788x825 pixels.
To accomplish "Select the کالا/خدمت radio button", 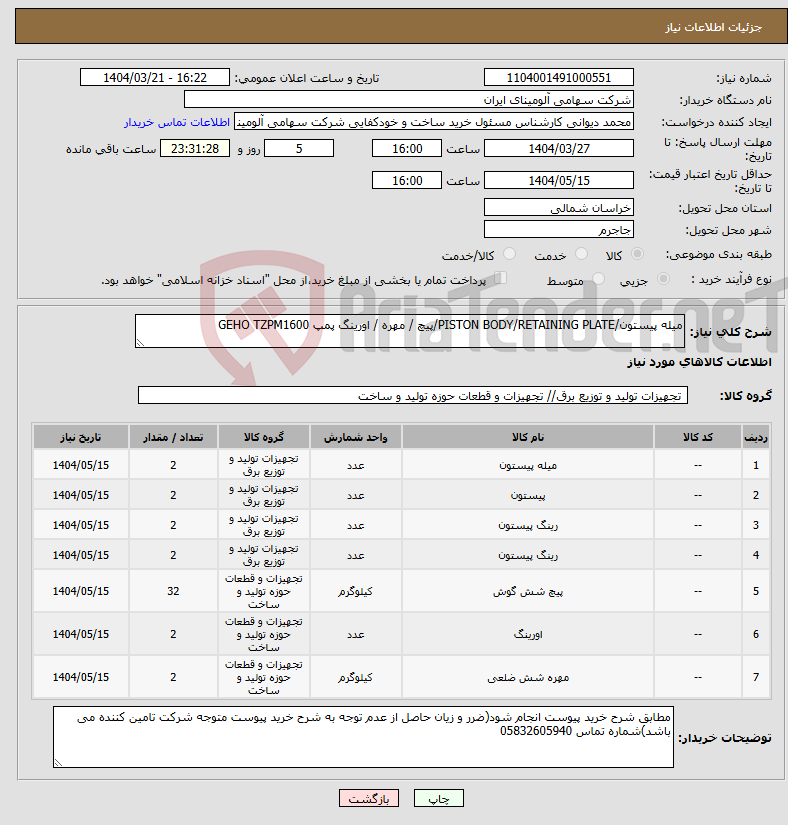I will 509,254.
